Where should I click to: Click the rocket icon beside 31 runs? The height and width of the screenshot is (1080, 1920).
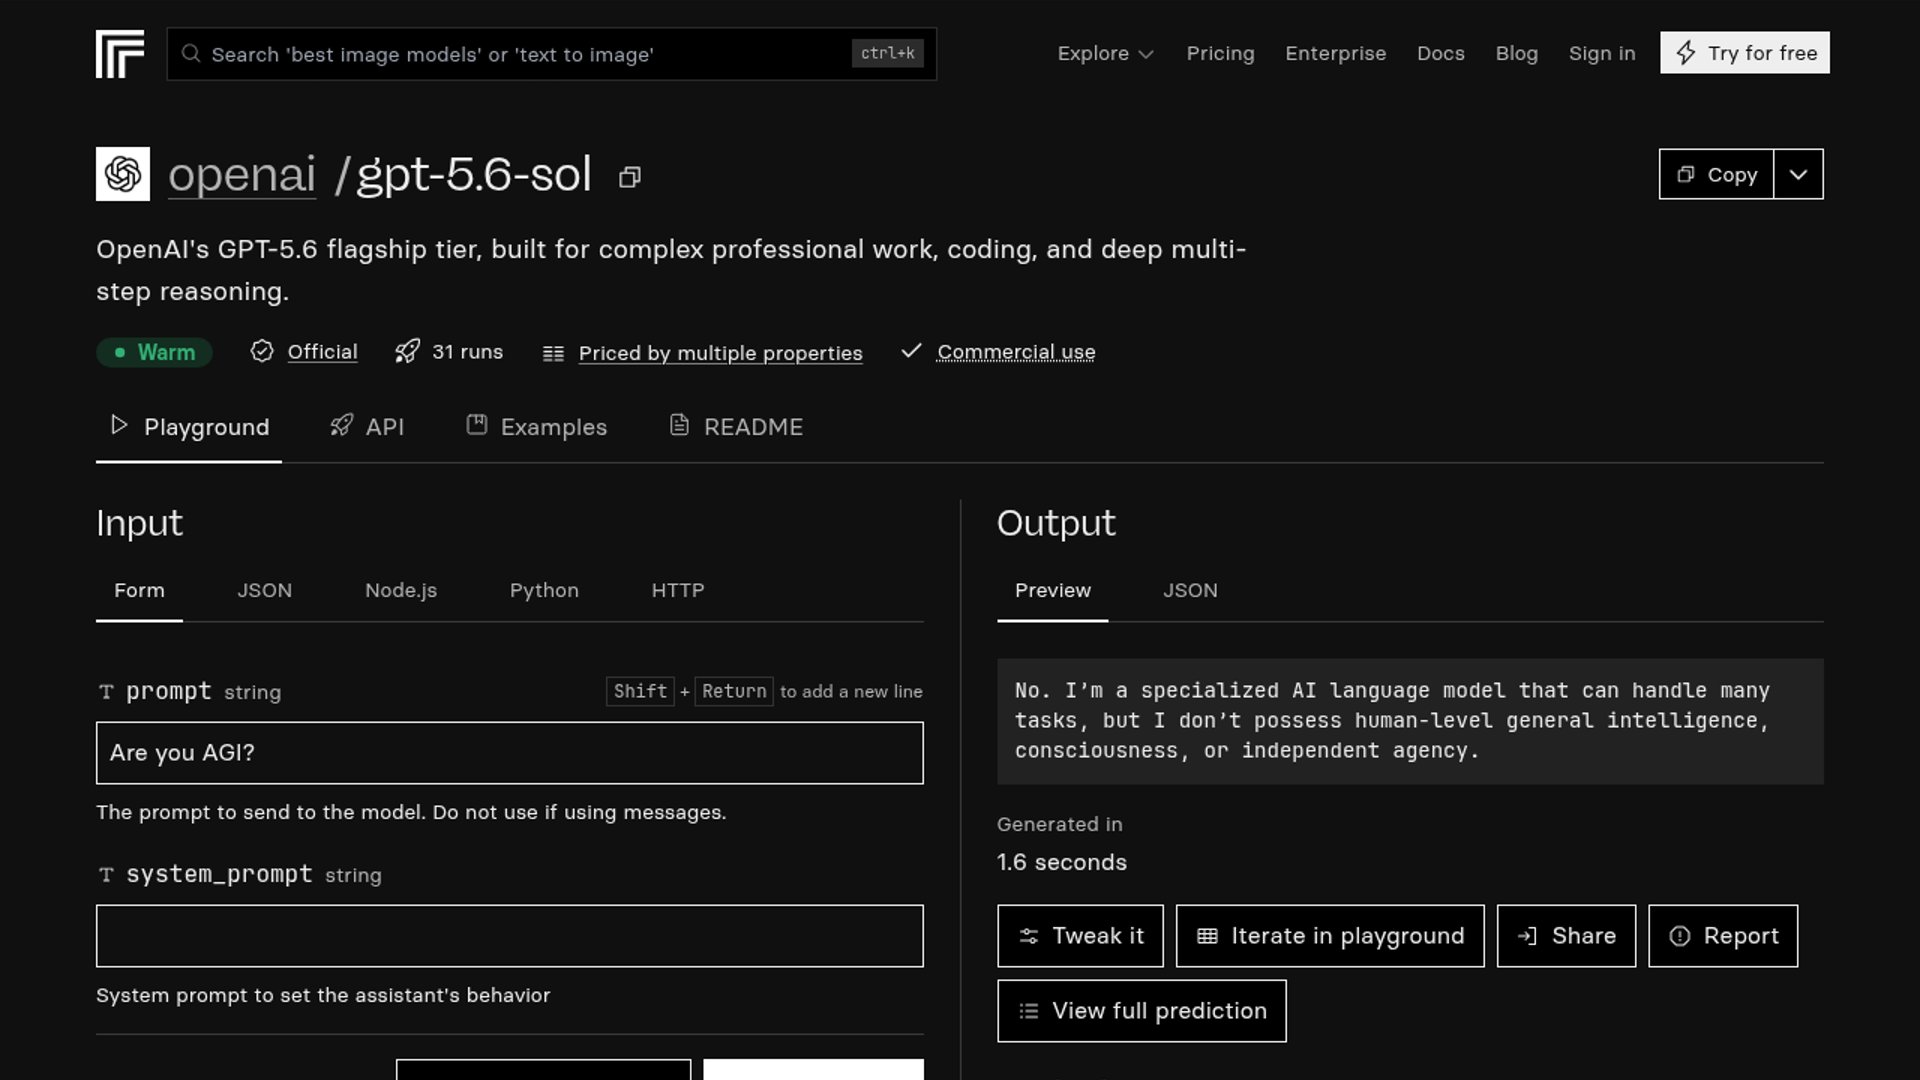(x=407, y=351)
